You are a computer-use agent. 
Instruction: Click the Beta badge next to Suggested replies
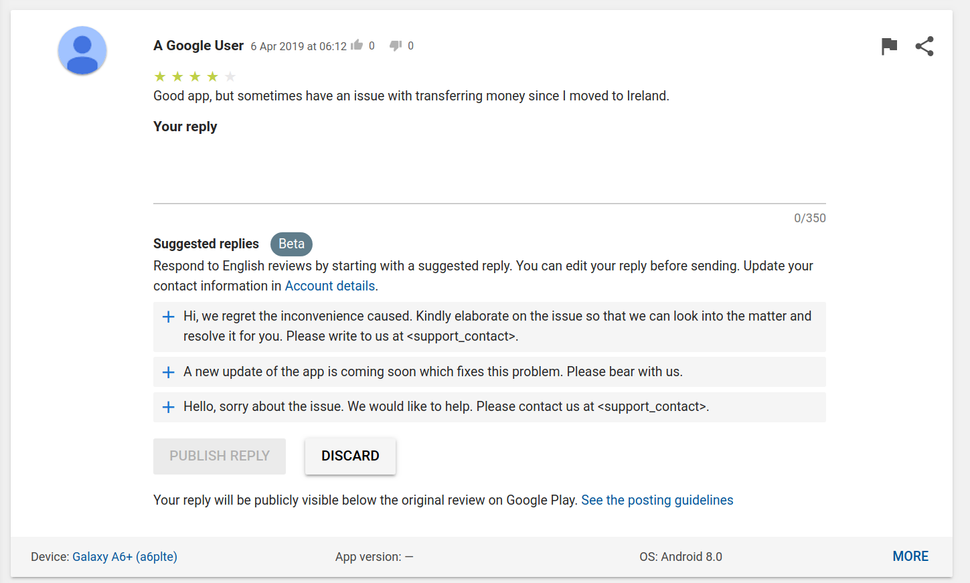tap(291, 243)
